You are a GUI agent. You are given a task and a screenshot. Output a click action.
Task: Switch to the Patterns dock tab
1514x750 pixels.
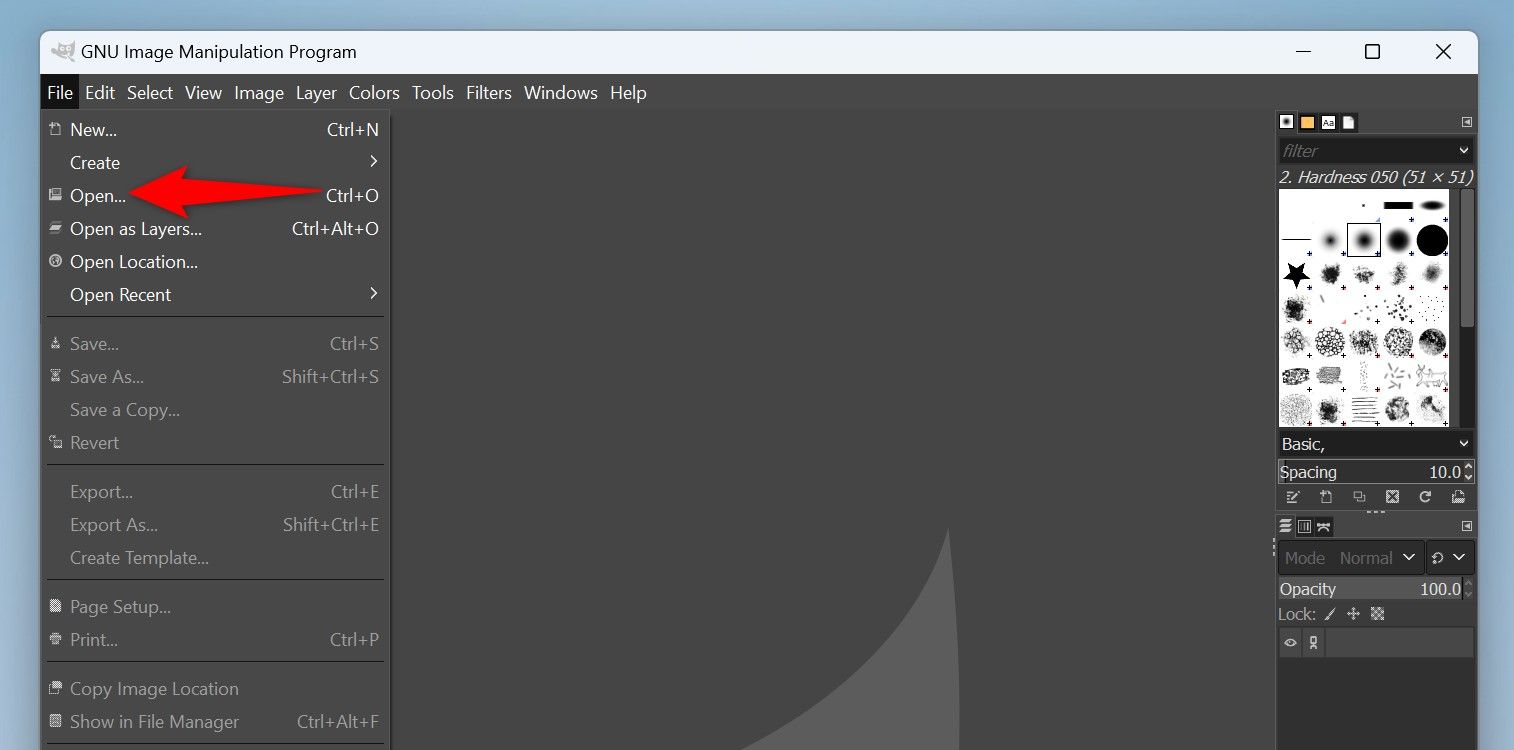[x=1307, y=122]
